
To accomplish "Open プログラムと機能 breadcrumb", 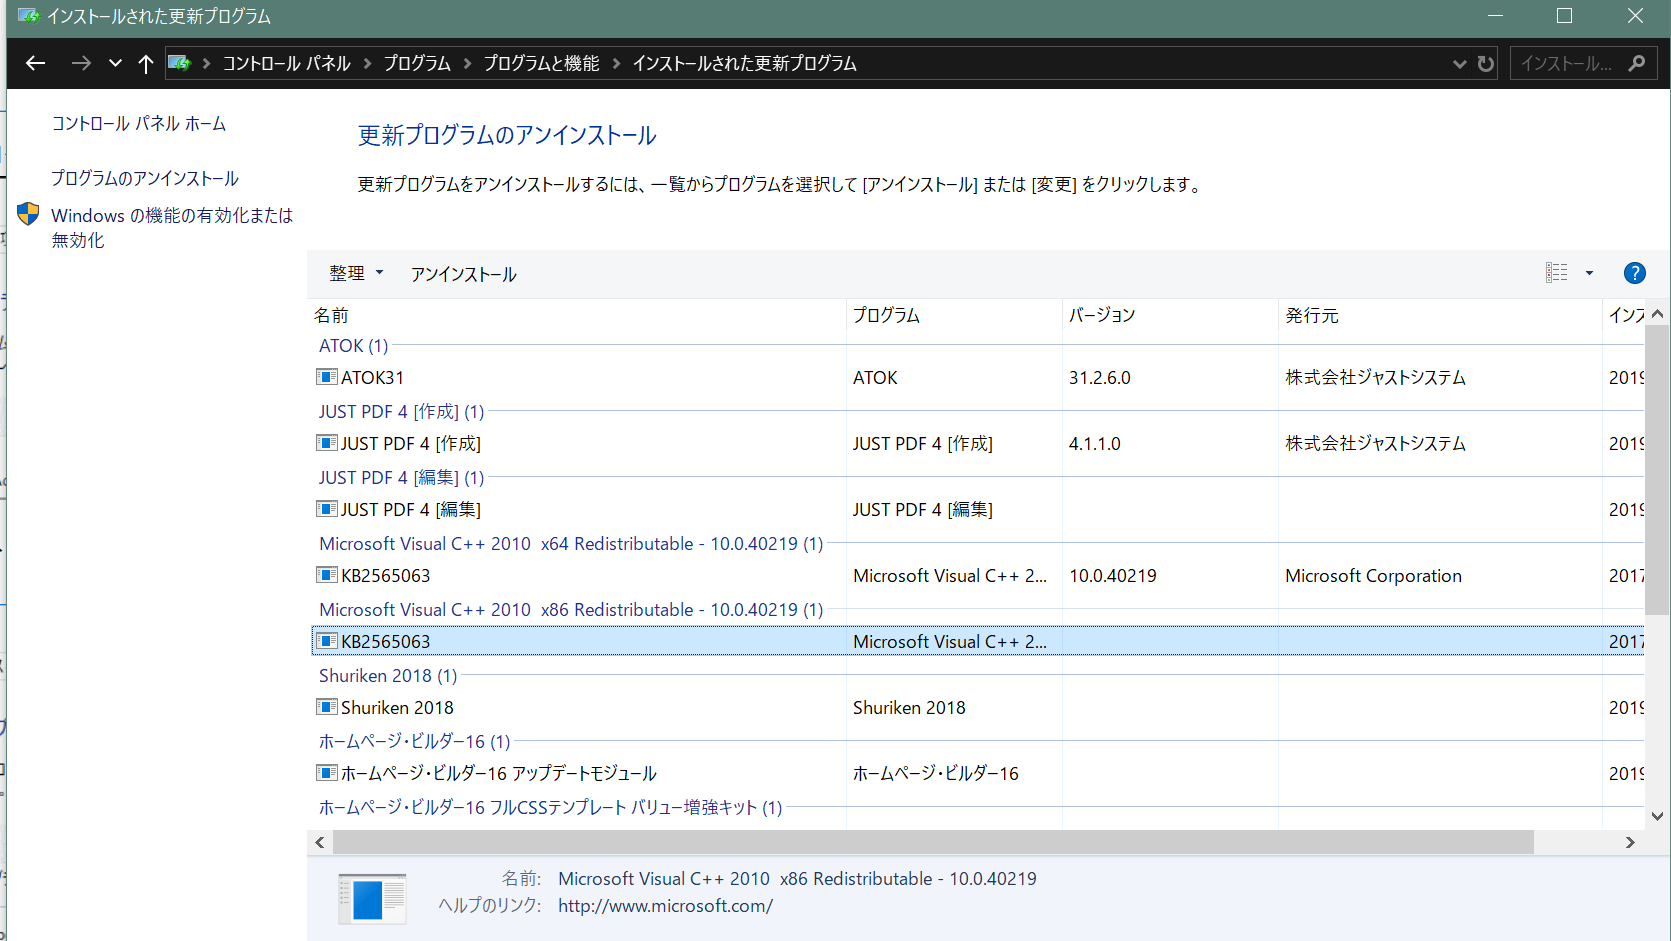I will [x=541, y=63].
